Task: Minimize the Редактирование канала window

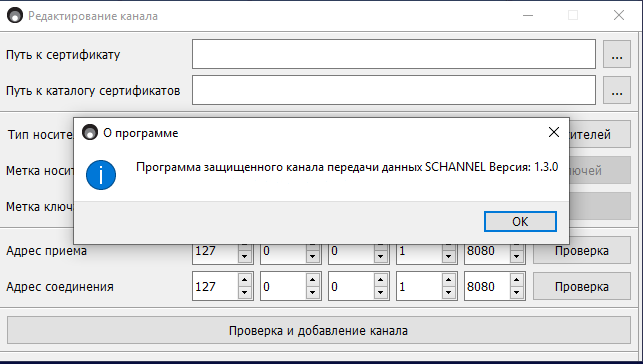Action: (528, 16)
